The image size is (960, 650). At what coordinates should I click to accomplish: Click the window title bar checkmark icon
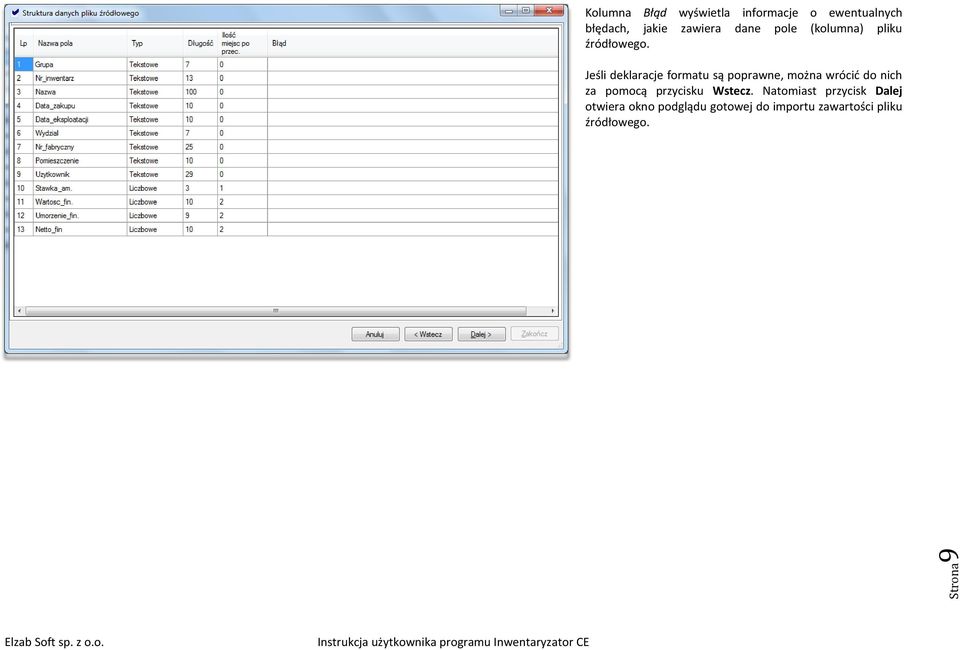[15, 12]
